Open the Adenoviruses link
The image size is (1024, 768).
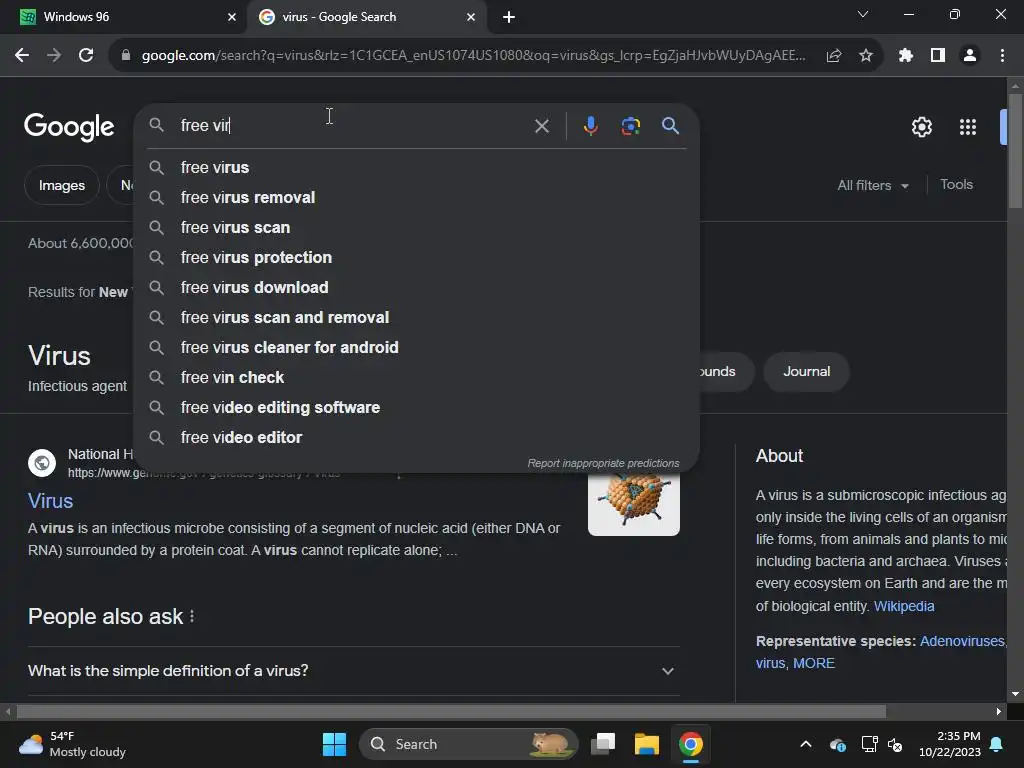tap(961, 641)
